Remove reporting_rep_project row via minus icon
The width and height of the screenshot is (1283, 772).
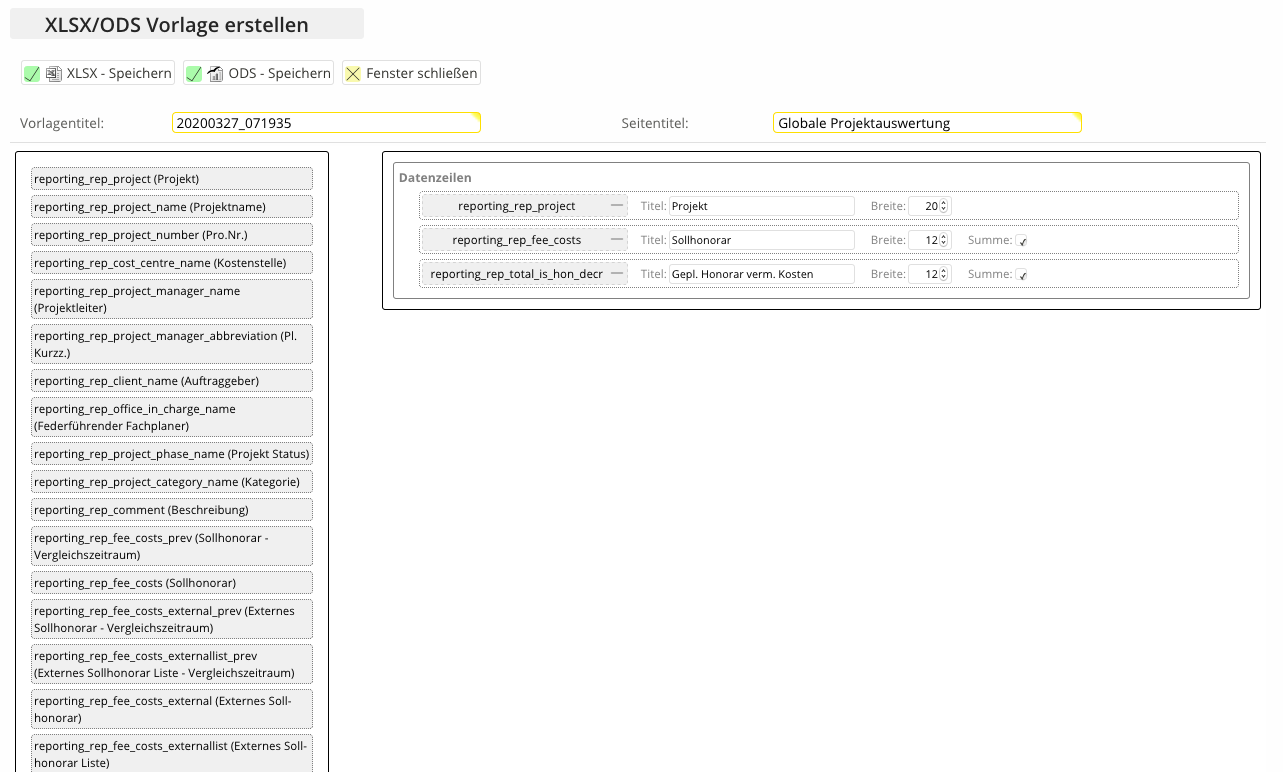618,206
